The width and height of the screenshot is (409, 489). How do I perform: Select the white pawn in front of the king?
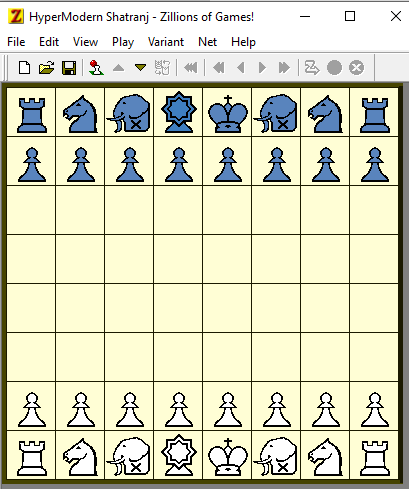(x=228, y=410)
